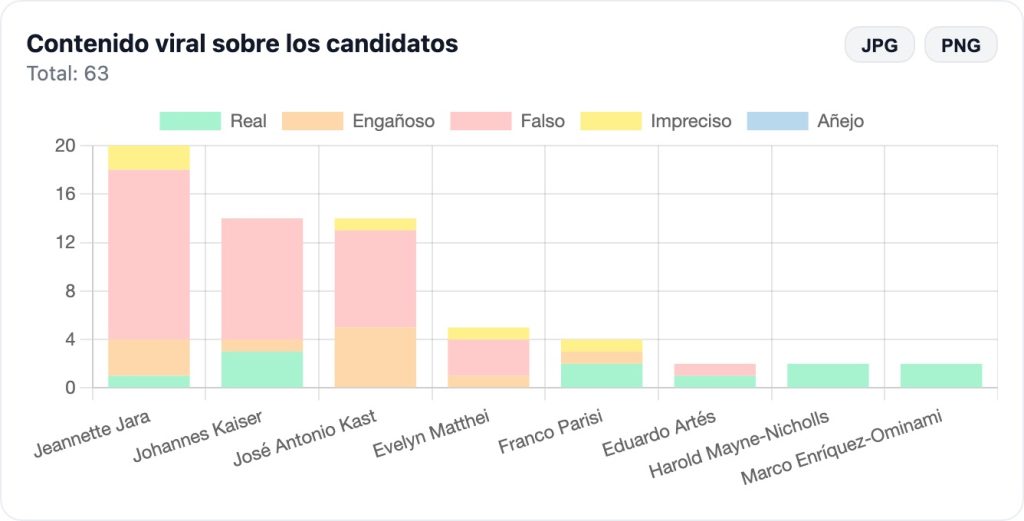Image resolution: width=1024 pixels, height=521 pixels.
Task: Click Harold Mayne-Nicholls's green bar
Action: [x=827, y=375]
